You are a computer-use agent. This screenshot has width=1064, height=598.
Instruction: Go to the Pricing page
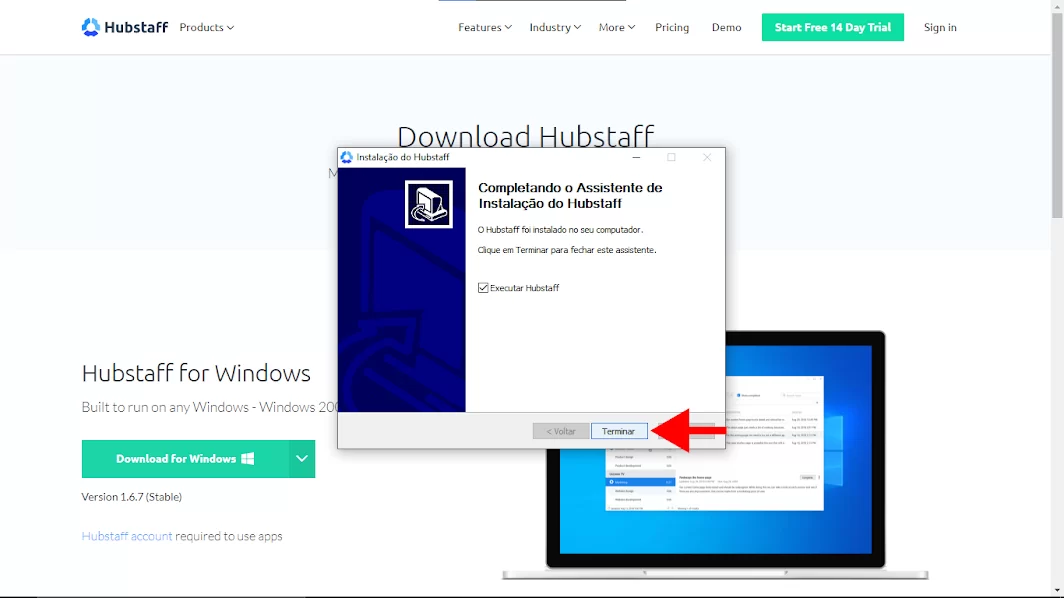tap(672, 27)
